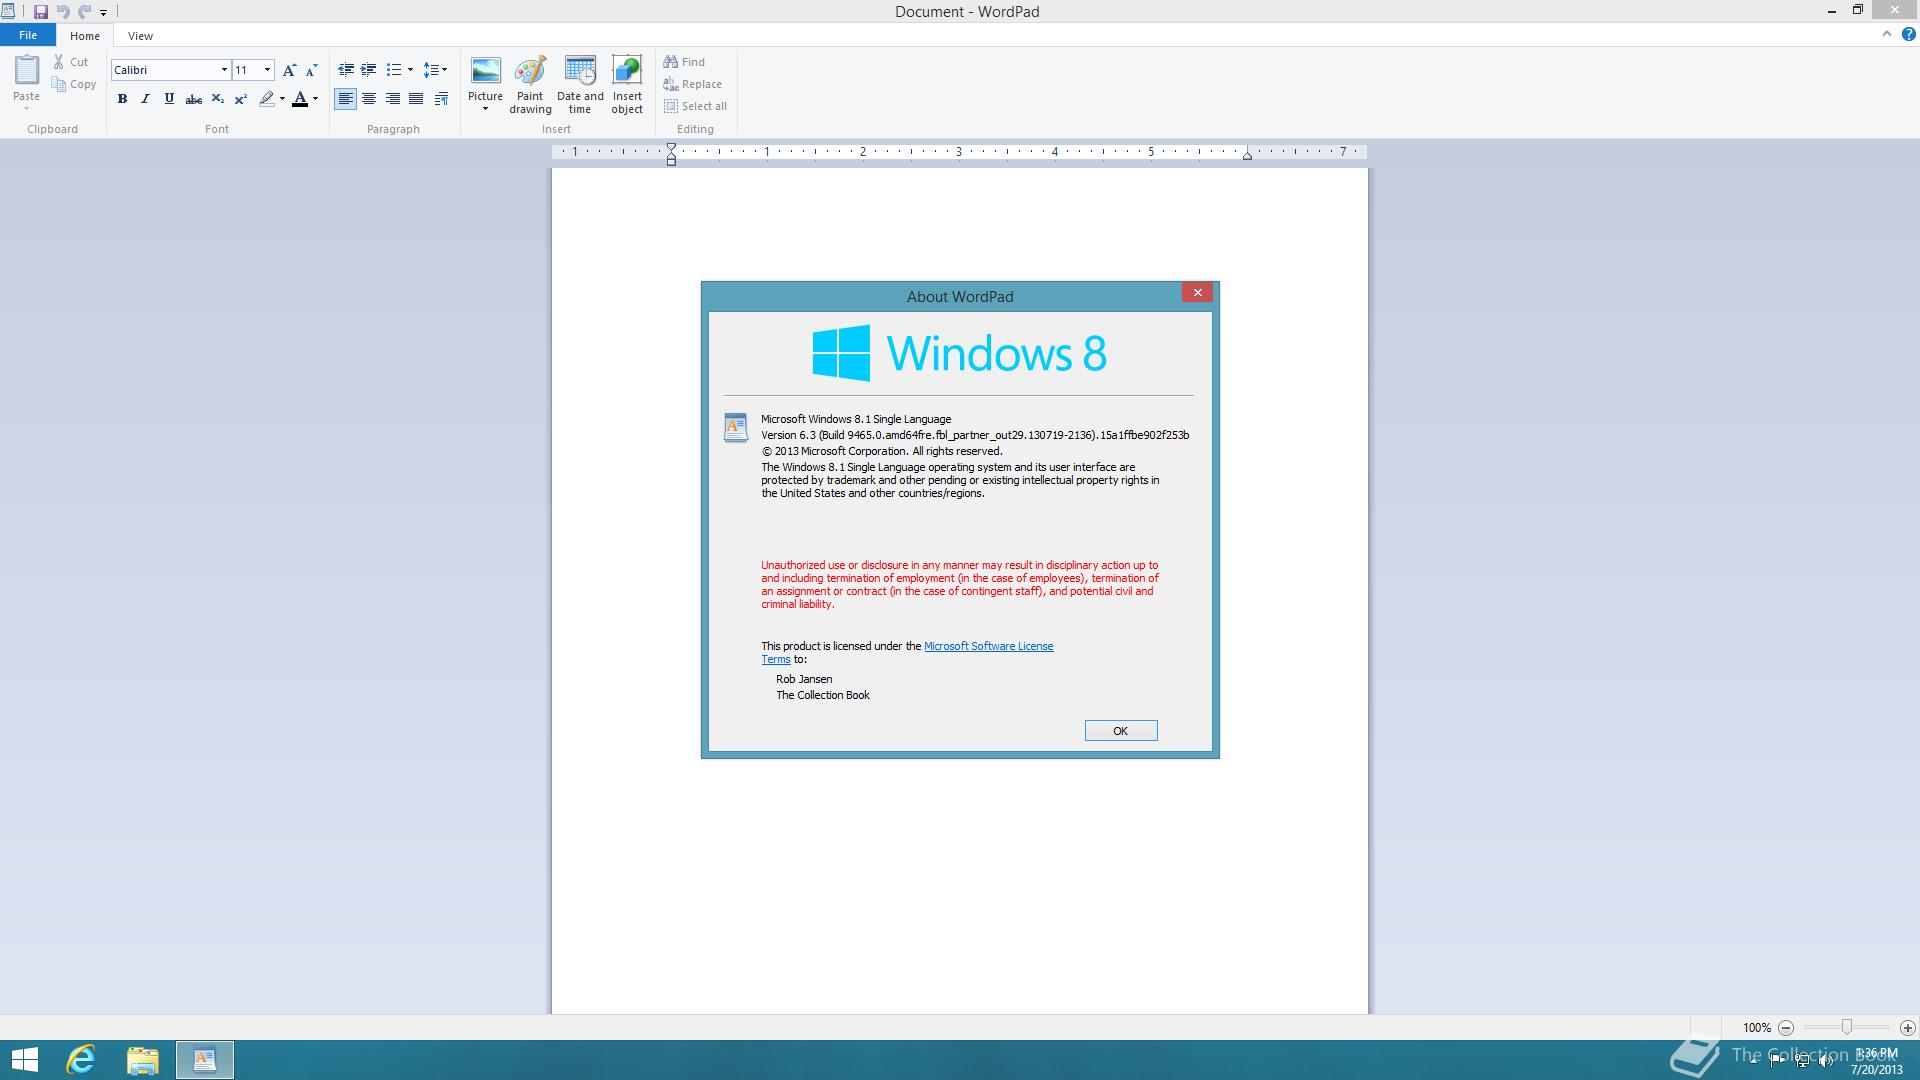Click Find in Editing group

[684, 62]
